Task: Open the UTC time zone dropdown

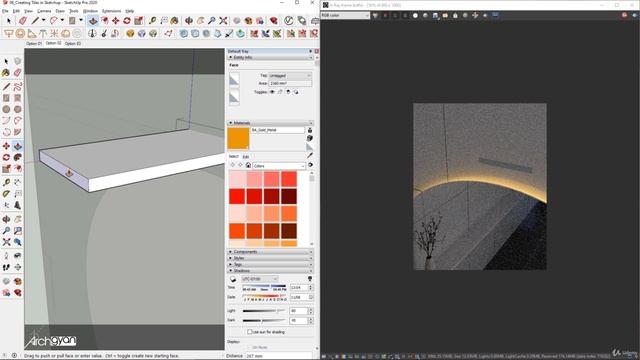Action: (x=260, y=279)
